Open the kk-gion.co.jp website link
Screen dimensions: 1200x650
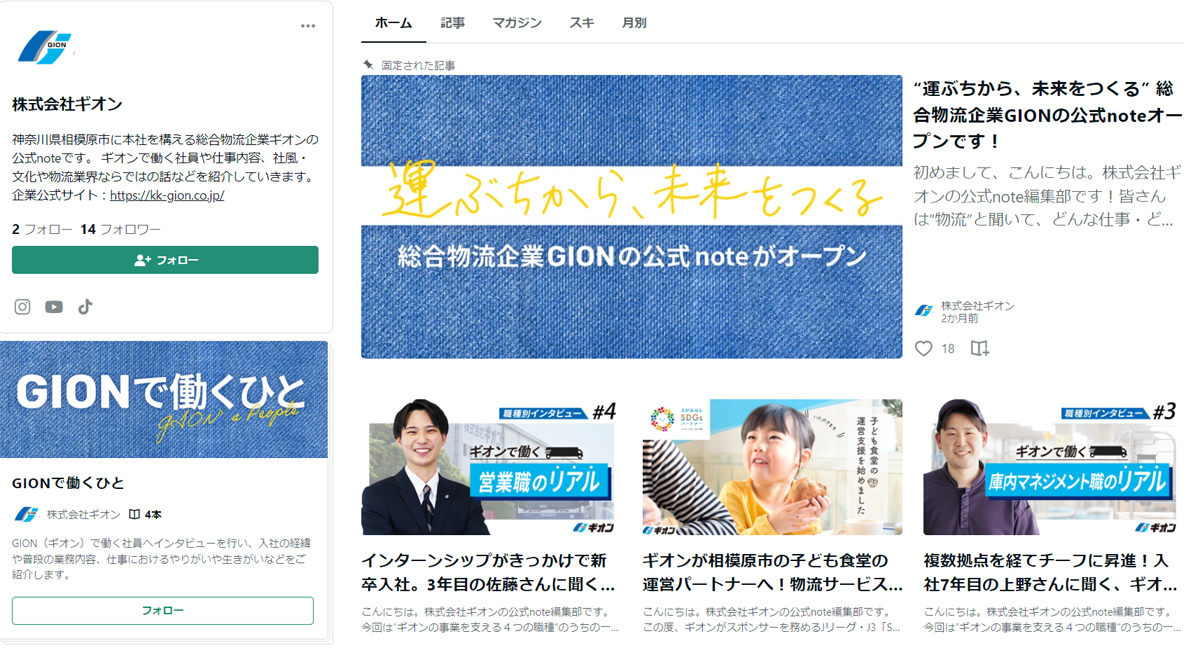(167, 195)
